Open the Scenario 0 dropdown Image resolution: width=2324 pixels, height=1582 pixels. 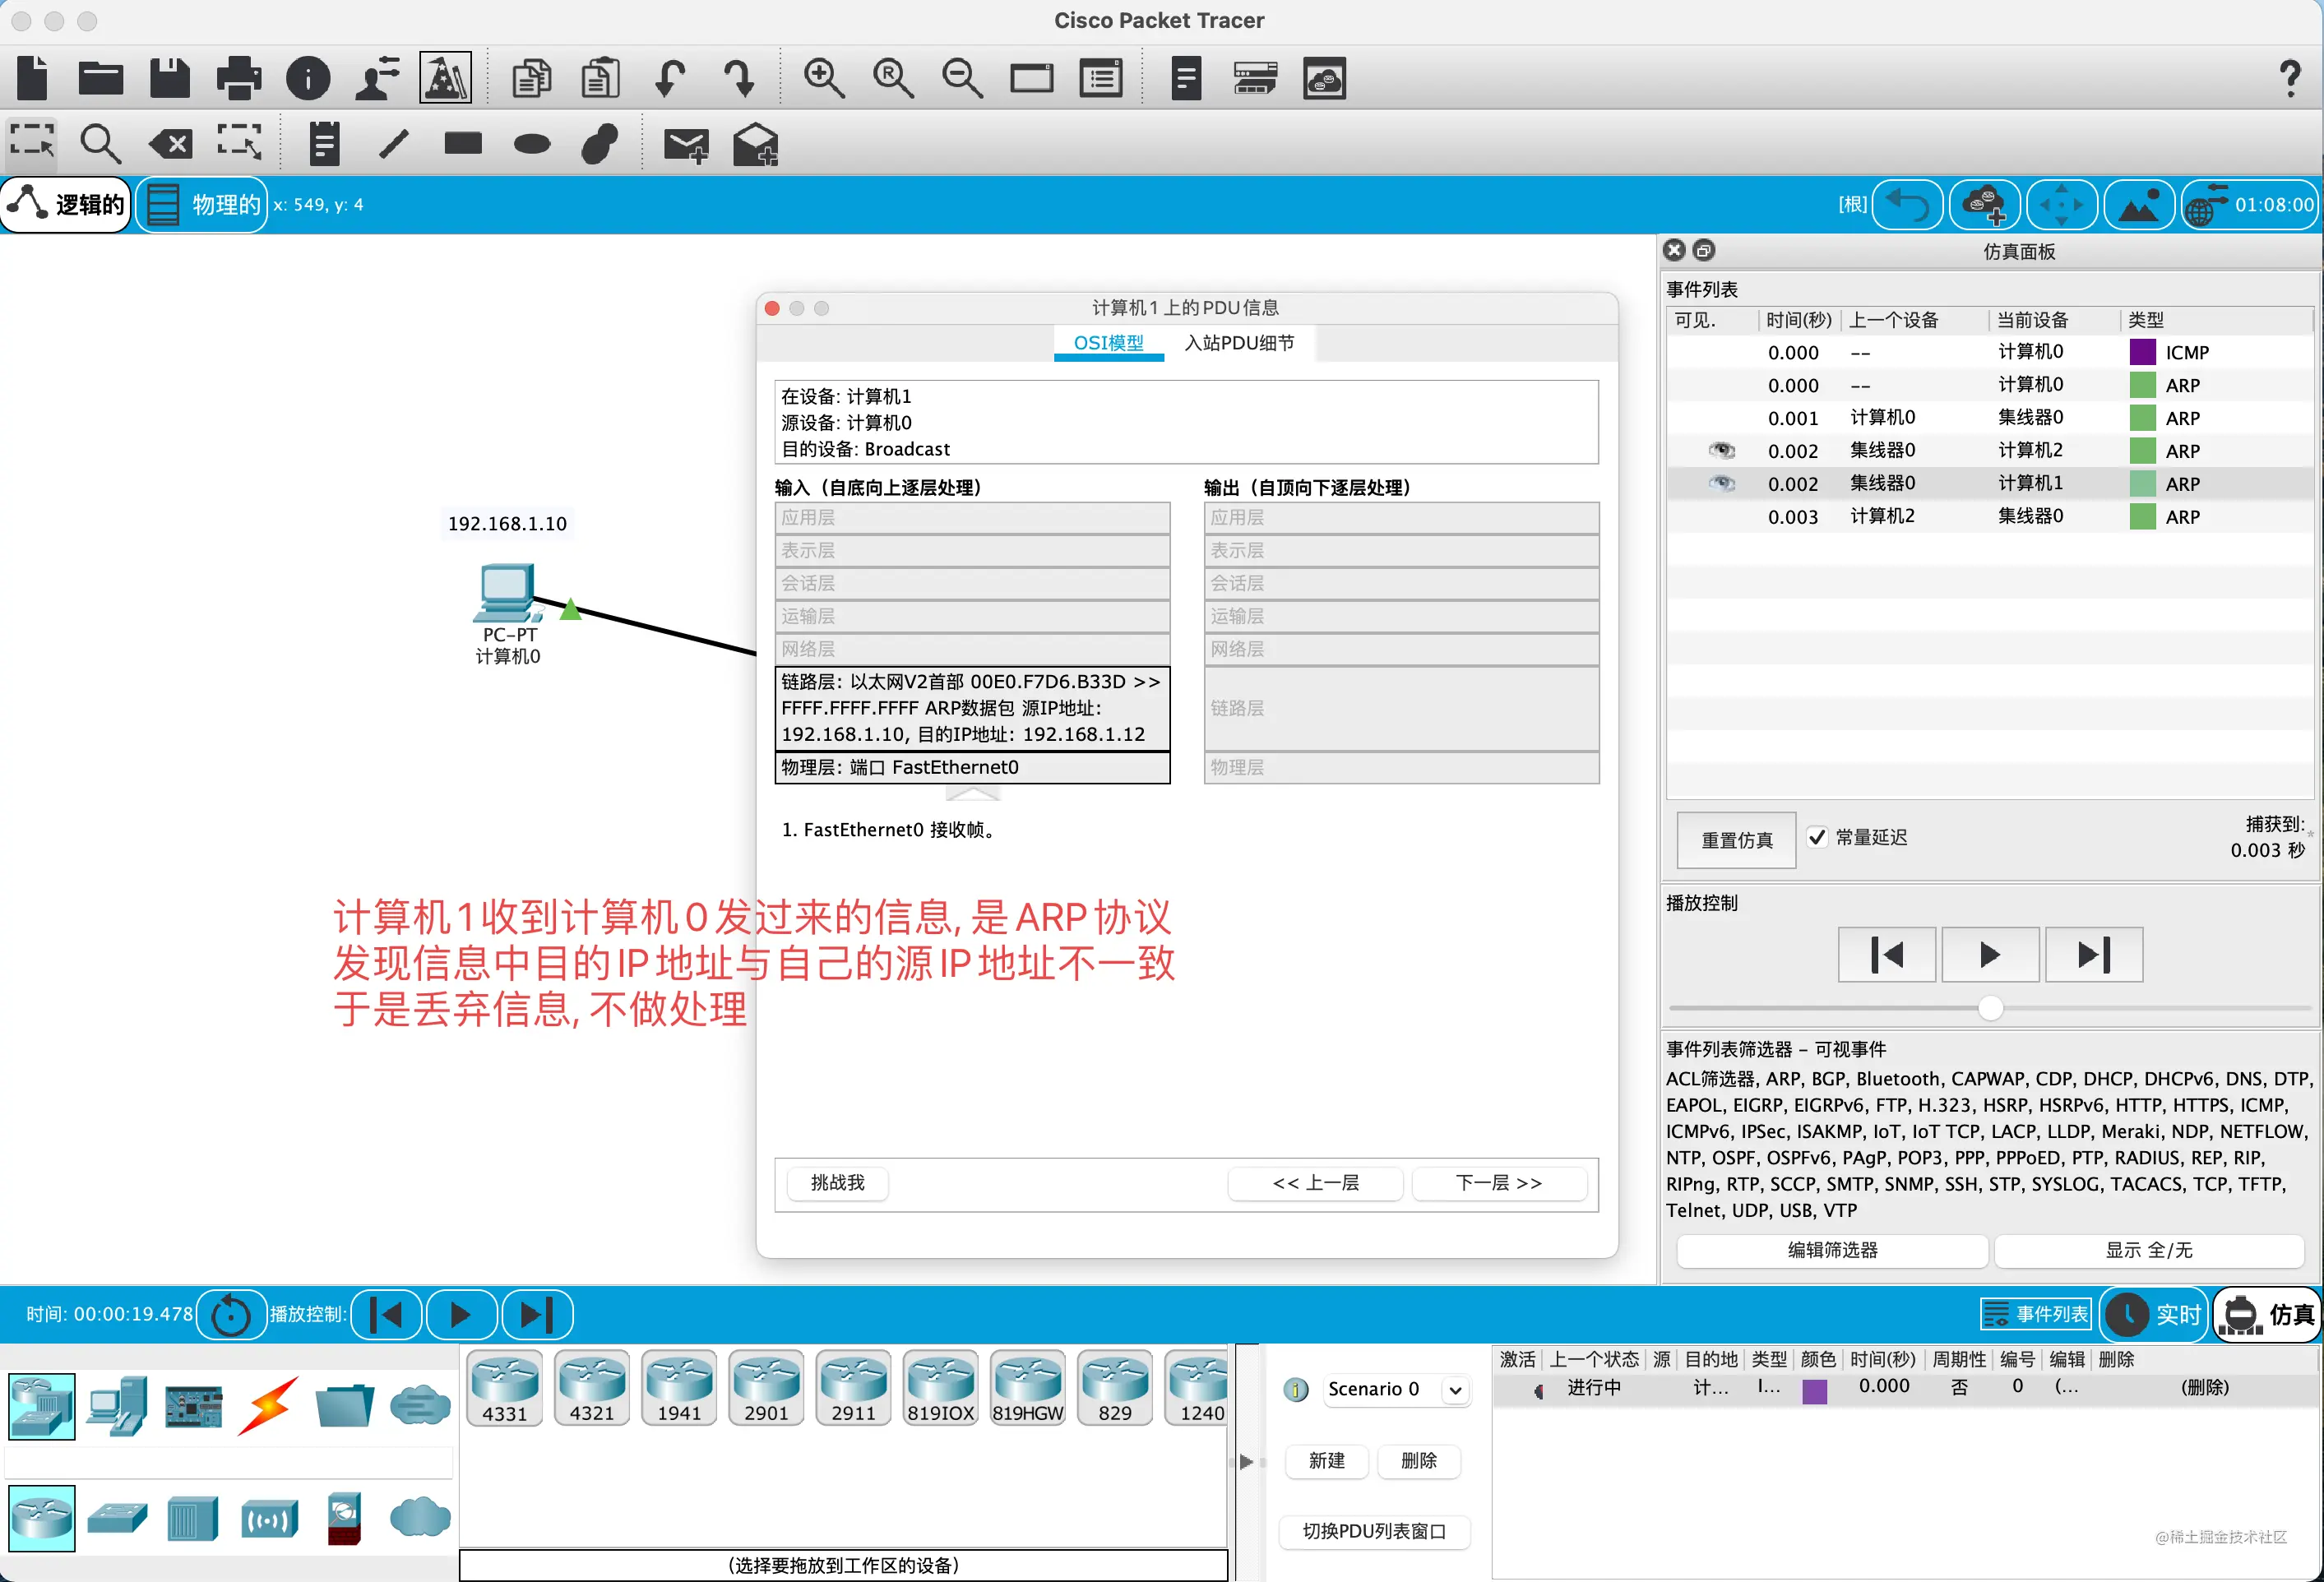(1396, 1389)
